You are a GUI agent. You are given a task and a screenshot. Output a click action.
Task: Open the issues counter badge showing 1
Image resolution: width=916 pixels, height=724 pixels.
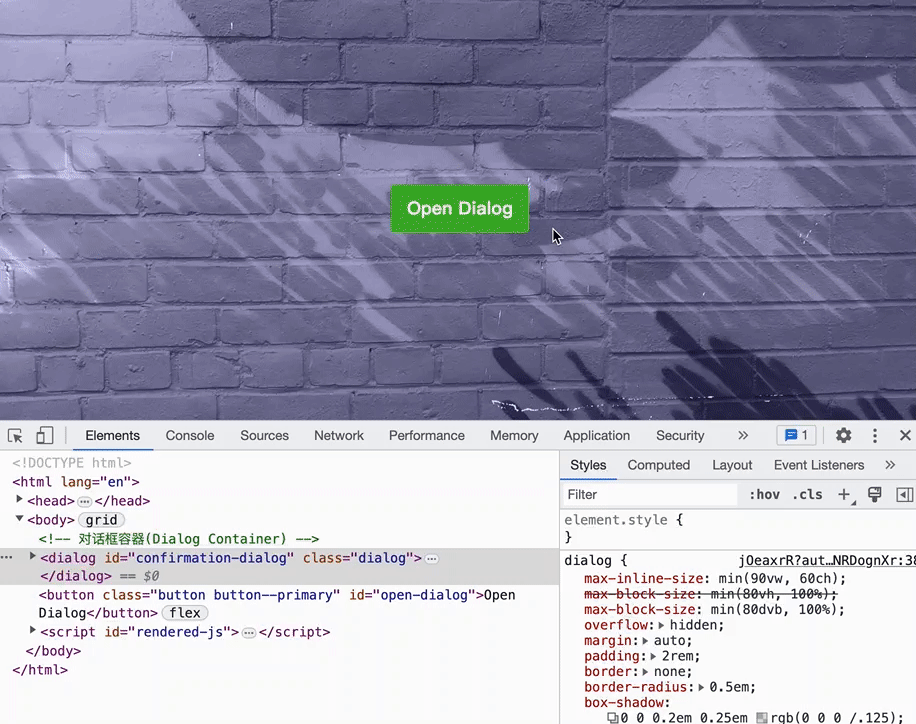(796, 435)
